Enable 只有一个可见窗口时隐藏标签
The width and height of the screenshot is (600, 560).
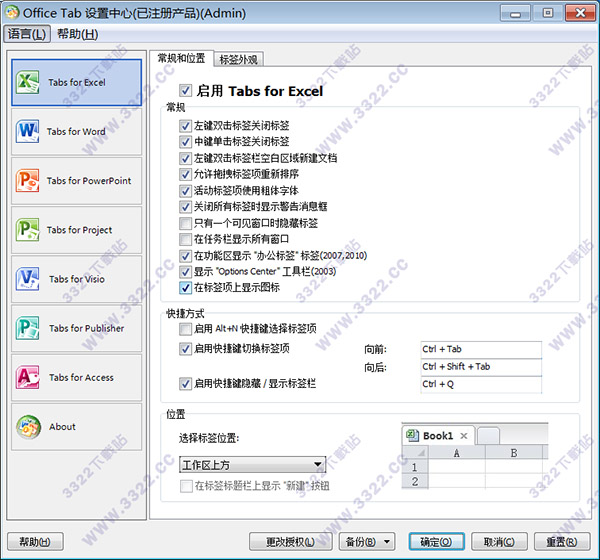tap(185, 223)
